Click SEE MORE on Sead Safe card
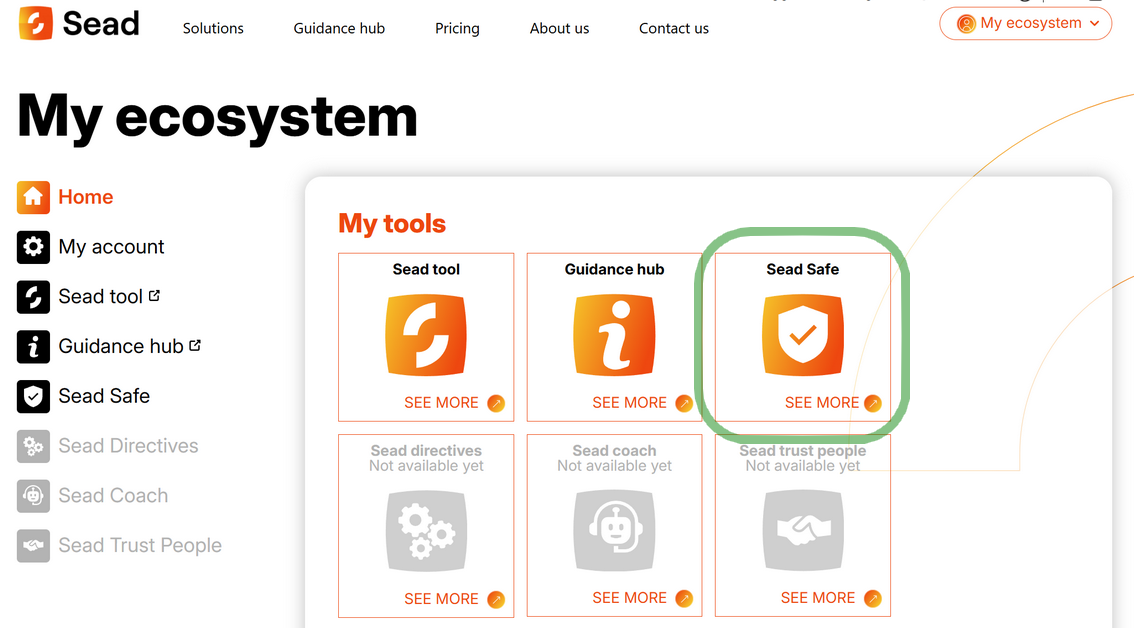 click(x=822, y=403)
